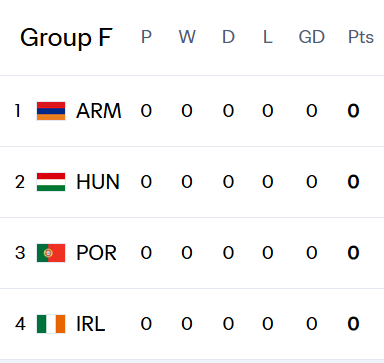The height and width of the screenshot is (363, 384).
Task: Click Armenia's bold points value
Action: (x=353, y=111)
